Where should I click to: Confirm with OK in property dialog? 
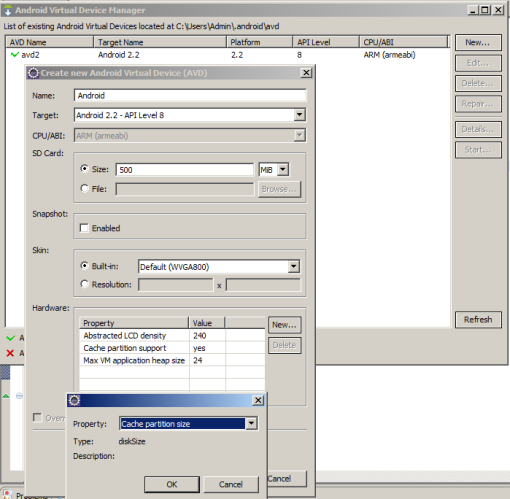click(172, 484)
